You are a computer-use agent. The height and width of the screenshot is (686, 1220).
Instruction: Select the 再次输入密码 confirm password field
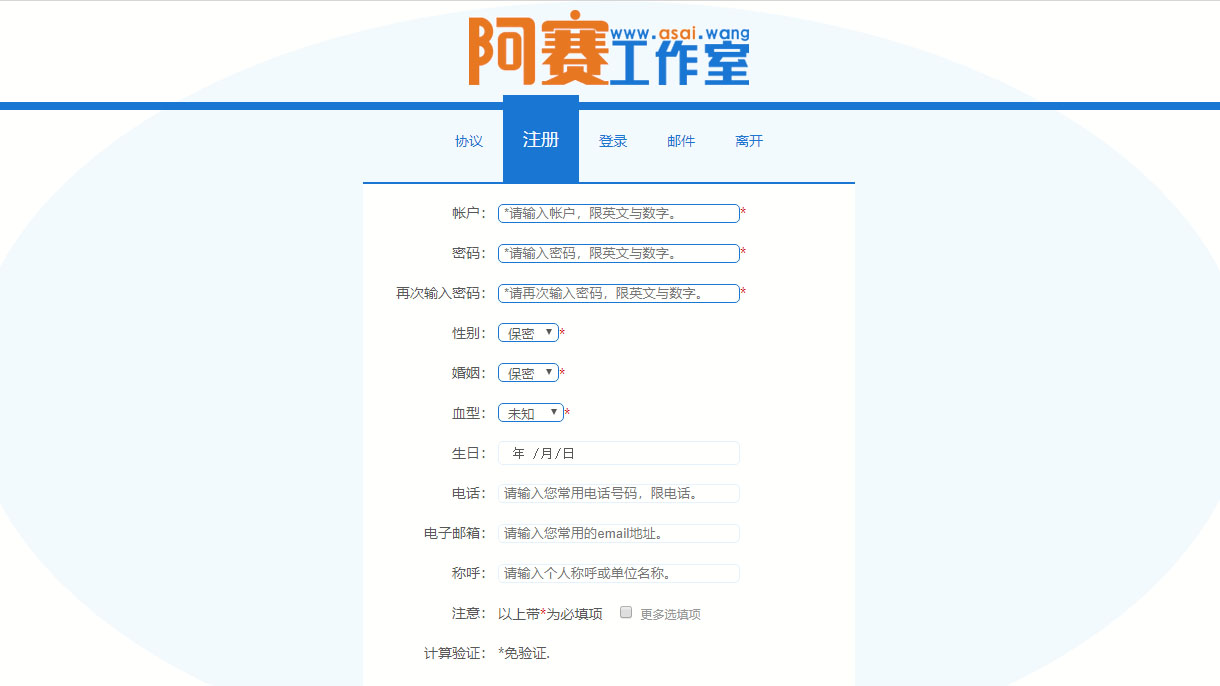(x=618, y=292)
